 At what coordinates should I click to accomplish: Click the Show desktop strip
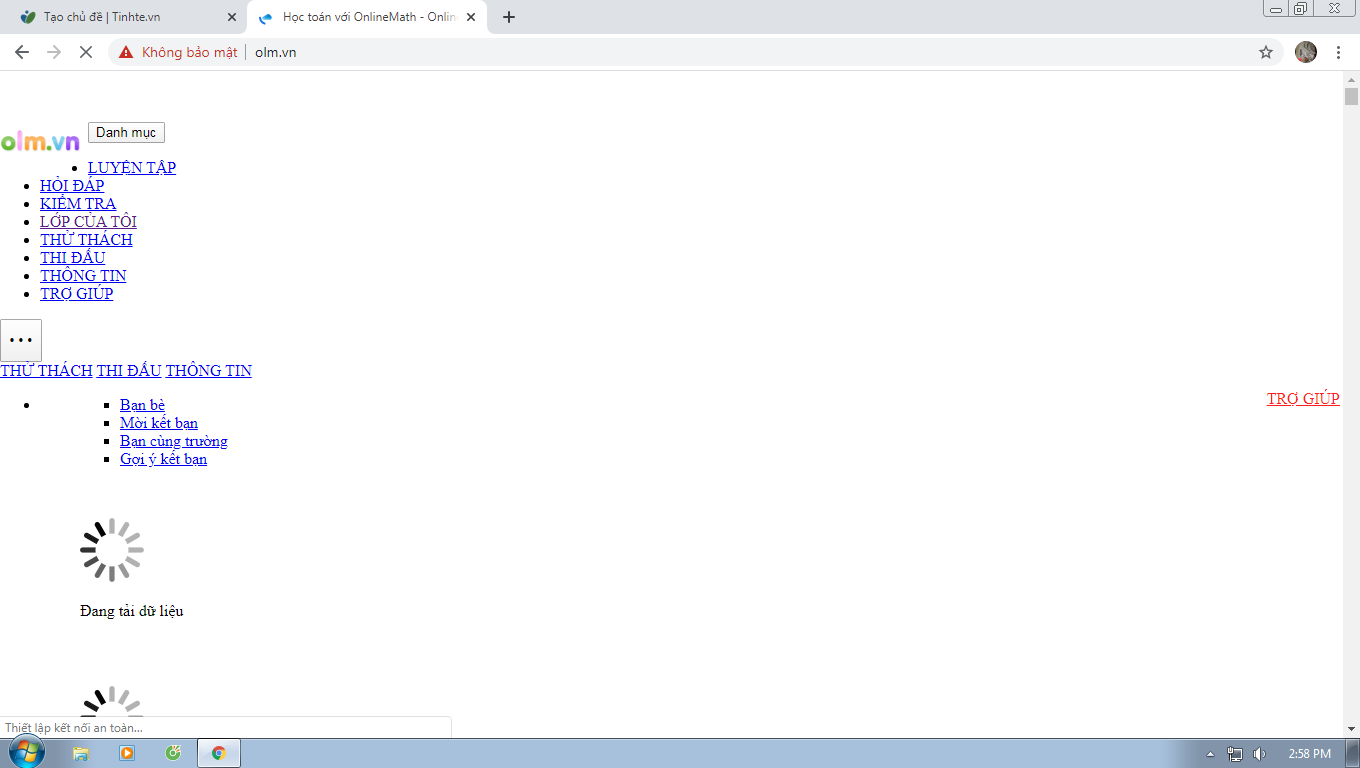coord(1353,753)
